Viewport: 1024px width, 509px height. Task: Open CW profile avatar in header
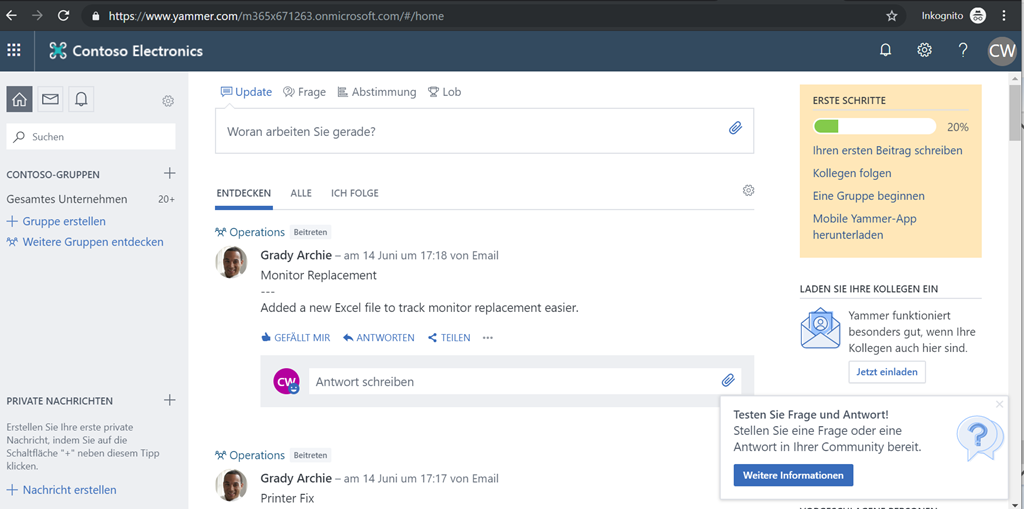tap(1002, 51)
